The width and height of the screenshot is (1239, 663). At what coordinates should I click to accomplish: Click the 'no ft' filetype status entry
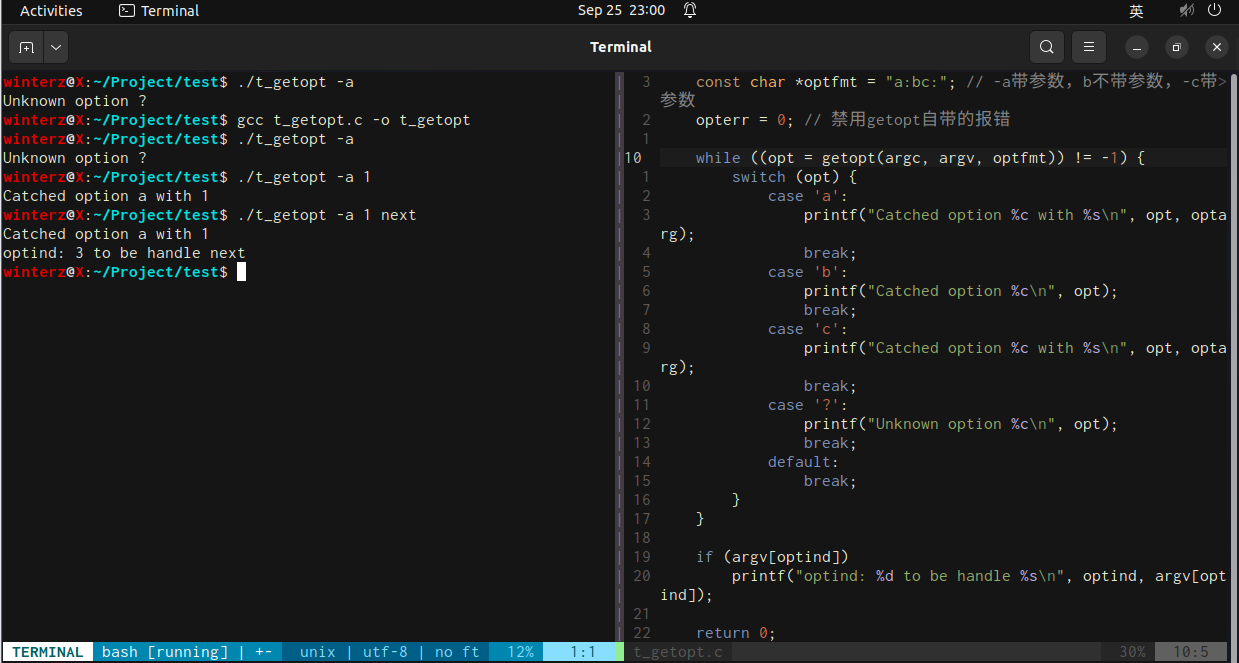[x=457, y=652]
